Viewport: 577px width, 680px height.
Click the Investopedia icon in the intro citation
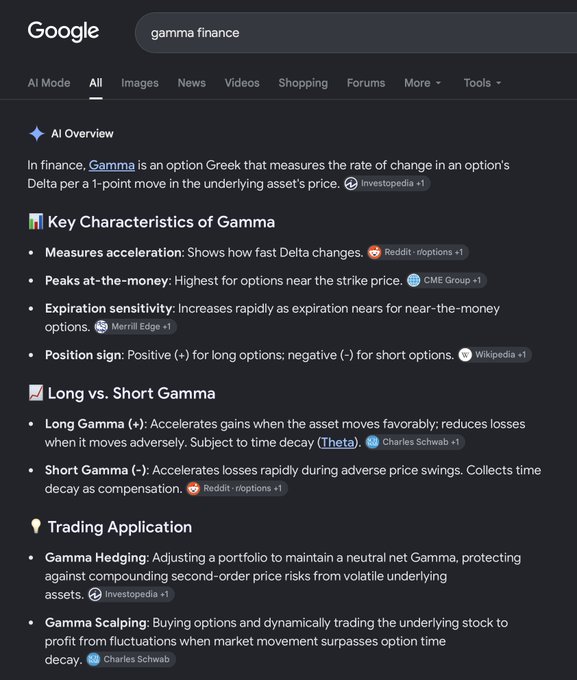(351, 183)
